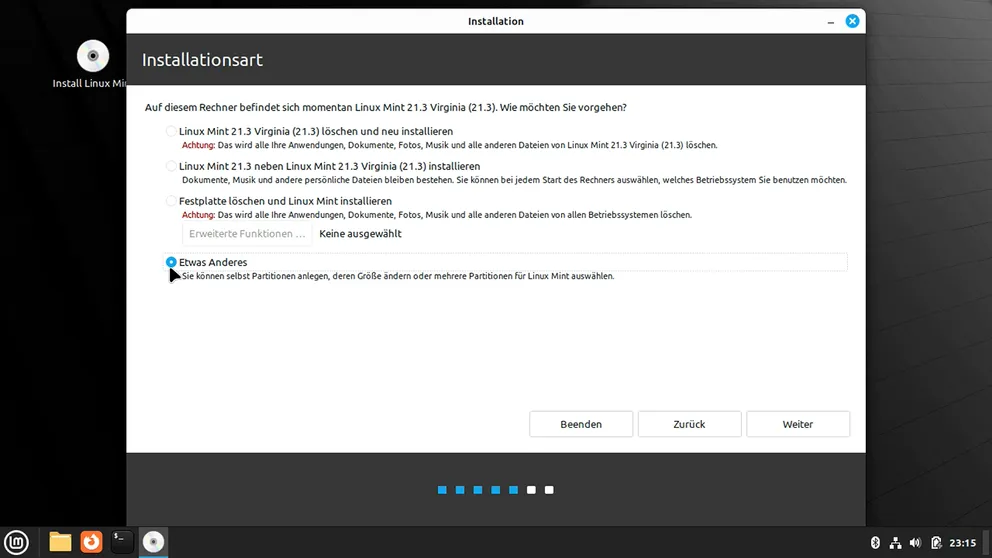This screenshot has width=992, height=558.
Task: Close the Installation window
Action: [x=852, y=21]
